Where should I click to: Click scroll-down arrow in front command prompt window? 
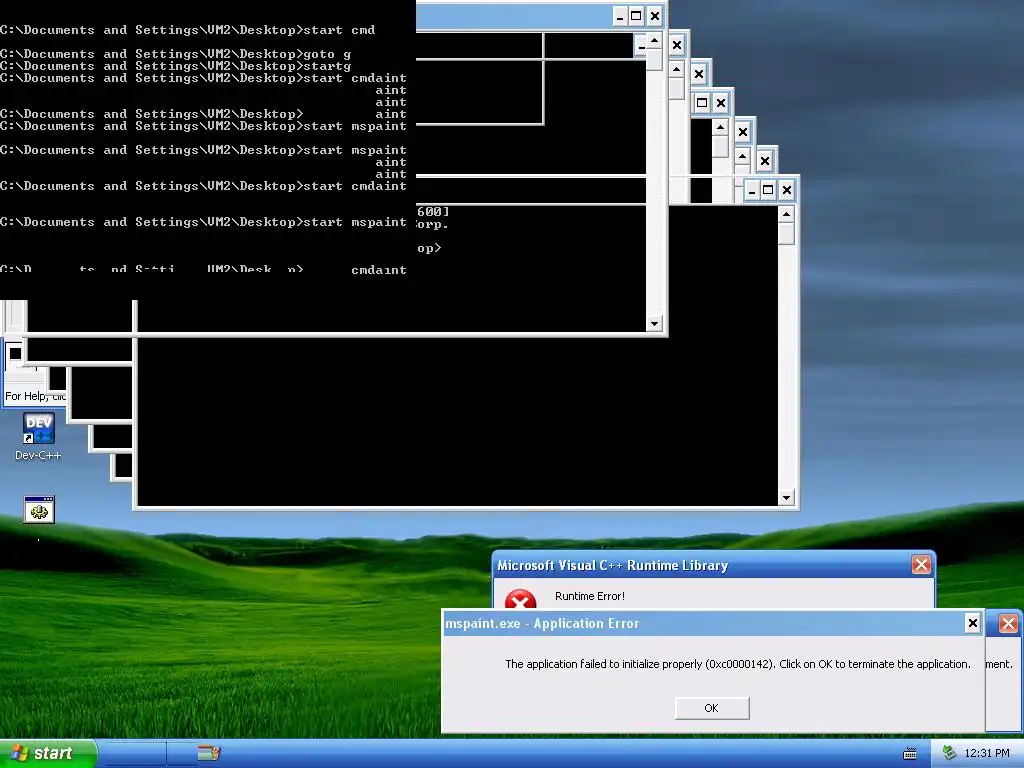click(786, 498)
